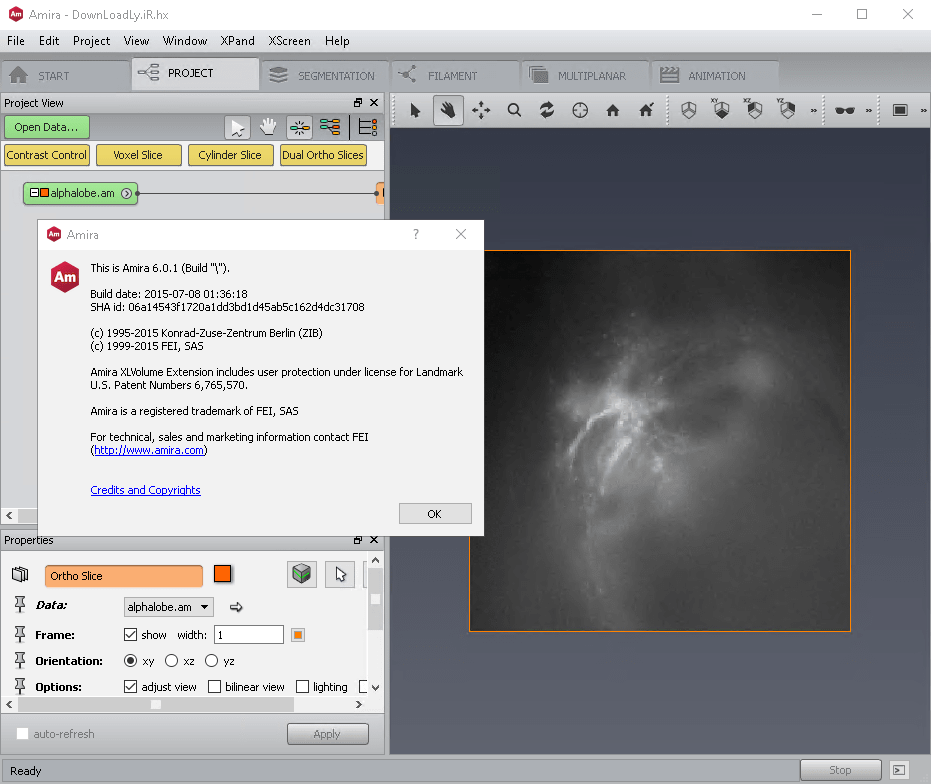931x784 pixels.
Task: Click the Seek crosshair target icon
Action: click(580, 110)
